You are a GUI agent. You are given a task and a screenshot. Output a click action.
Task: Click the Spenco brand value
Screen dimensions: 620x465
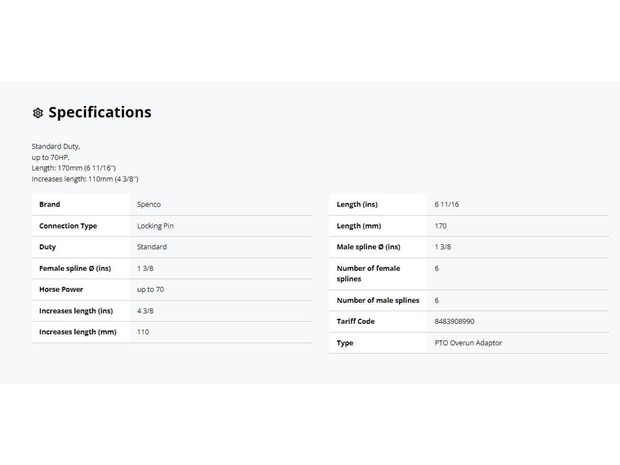click(148, 204)
